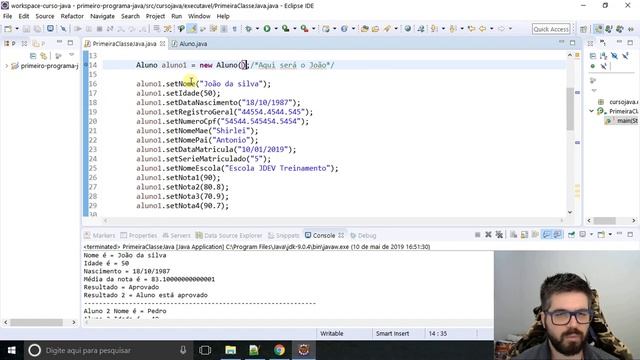
Task: Click the Task View microphone icon in taskbar search
Action: 183,350
